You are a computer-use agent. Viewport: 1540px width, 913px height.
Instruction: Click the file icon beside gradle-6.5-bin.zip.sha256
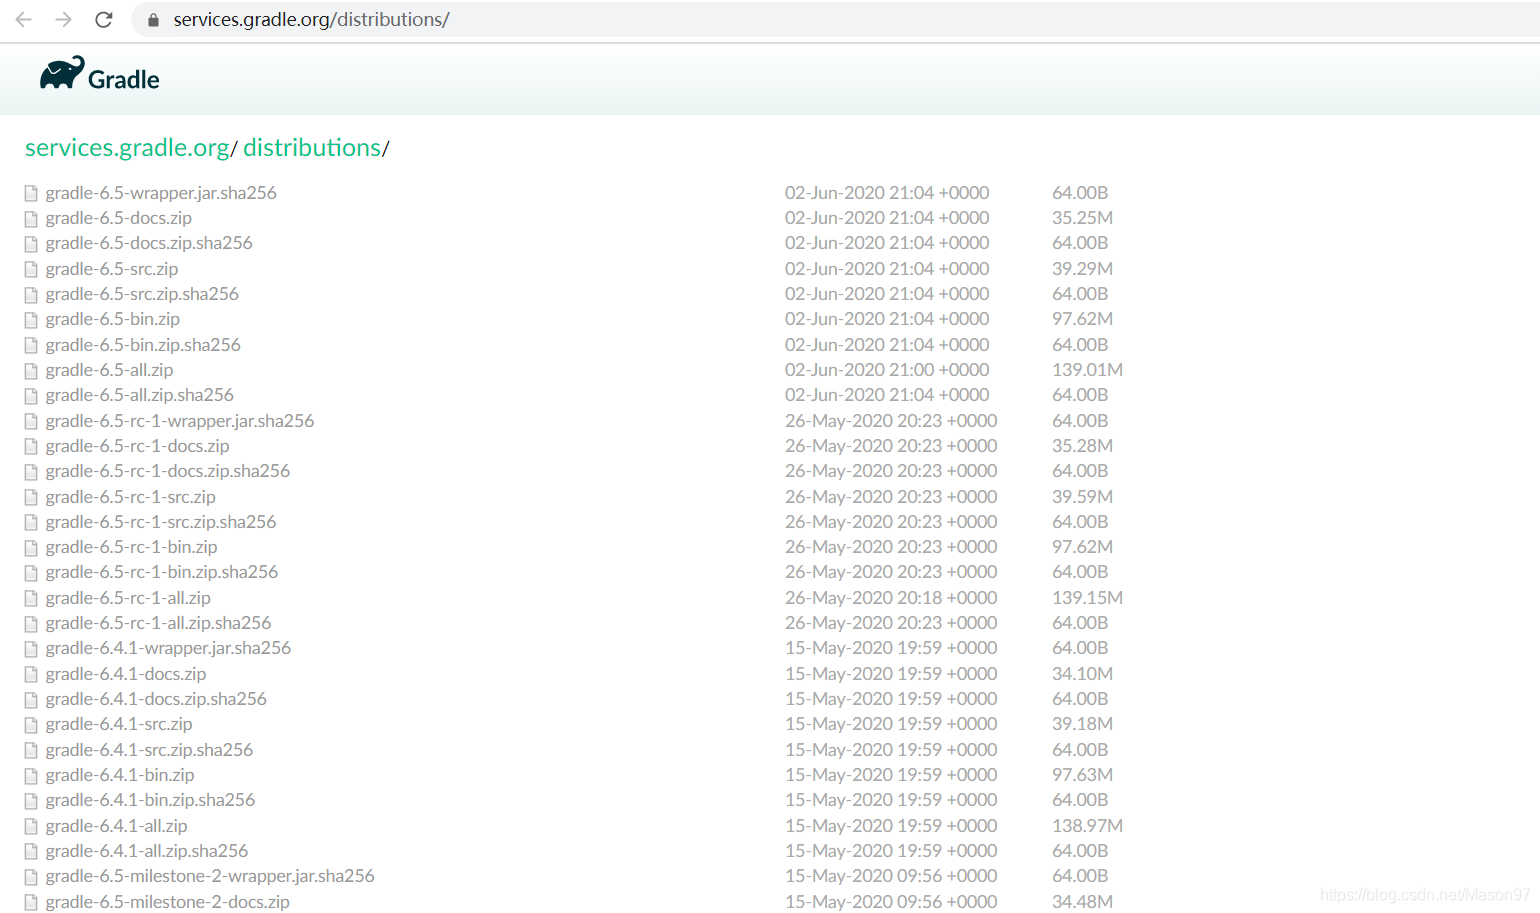click(31, 345)
